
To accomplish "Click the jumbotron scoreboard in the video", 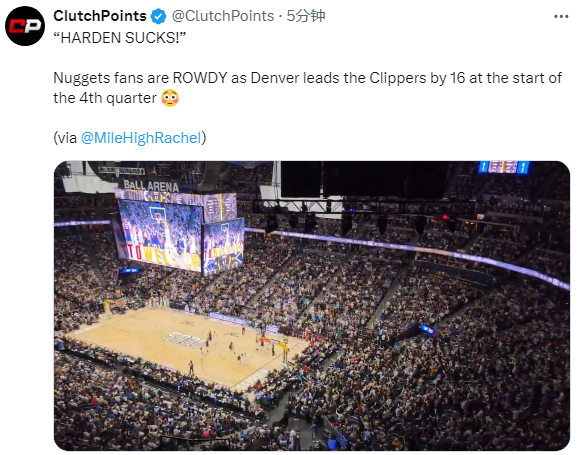I will tap(181, 233).
